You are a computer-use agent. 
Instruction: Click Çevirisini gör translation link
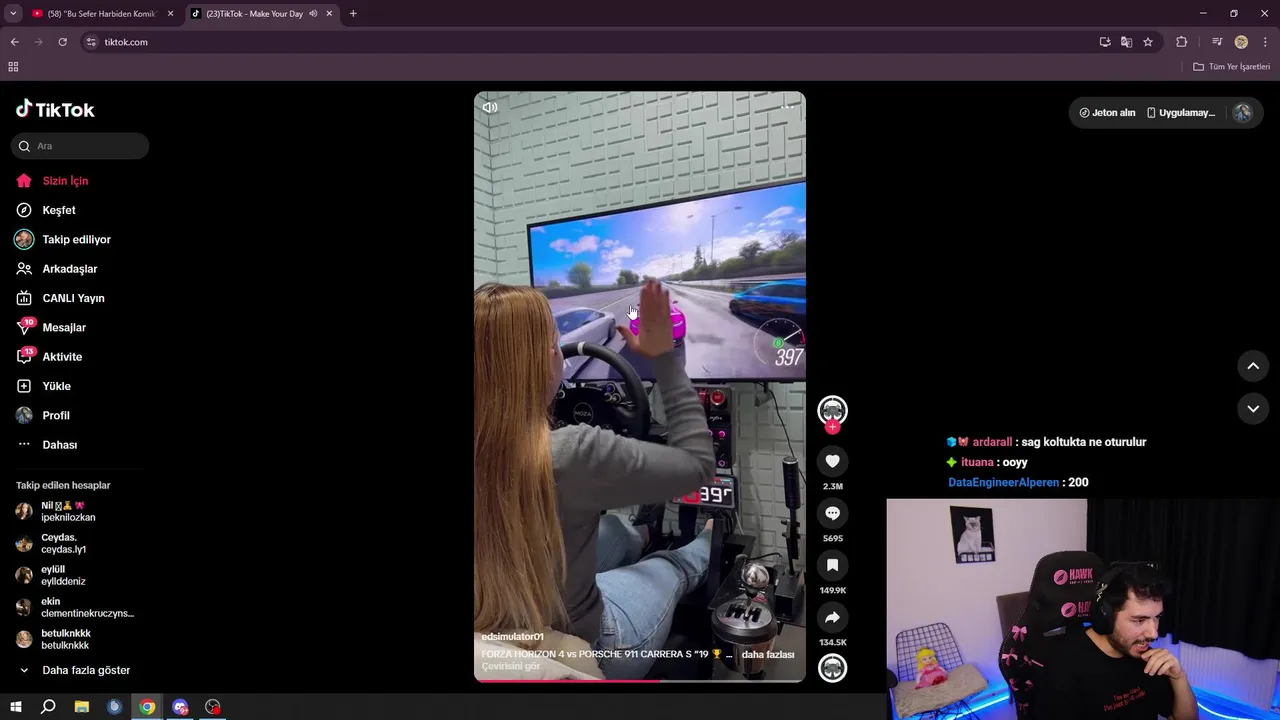pyautogui.click(x=510, y=667)
